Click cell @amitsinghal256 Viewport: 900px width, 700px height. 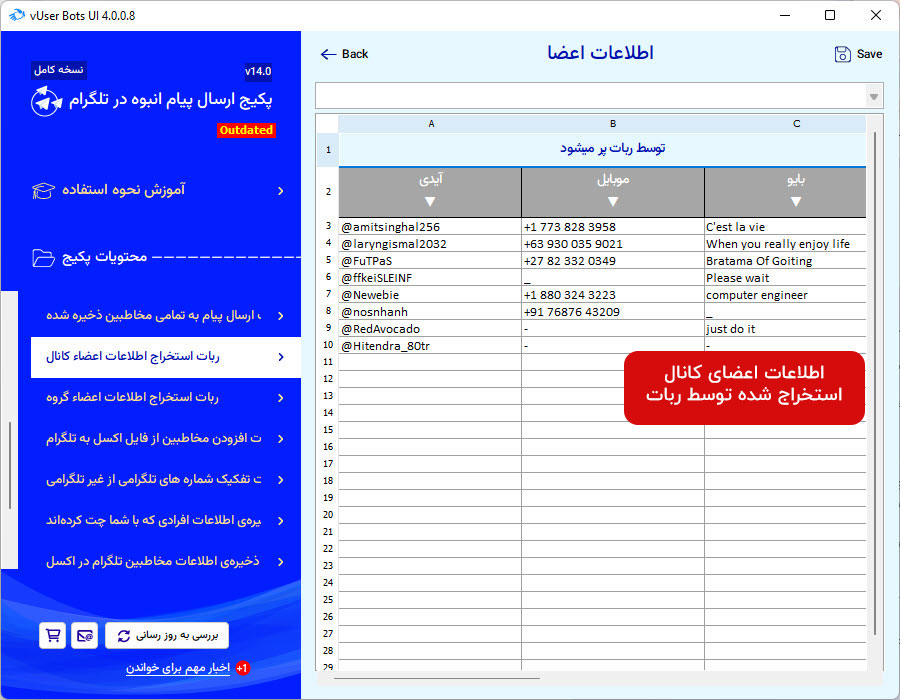pos(430,227)
